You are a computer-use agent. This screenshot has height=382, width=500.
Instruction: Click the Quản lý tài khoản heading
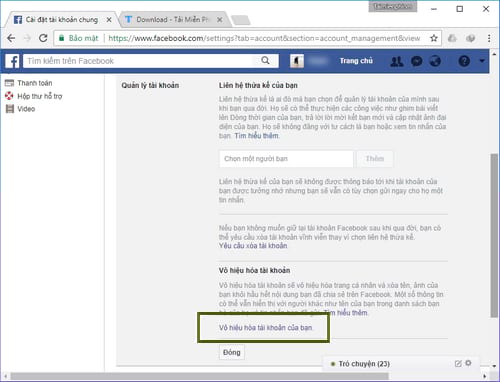[150, 85]
